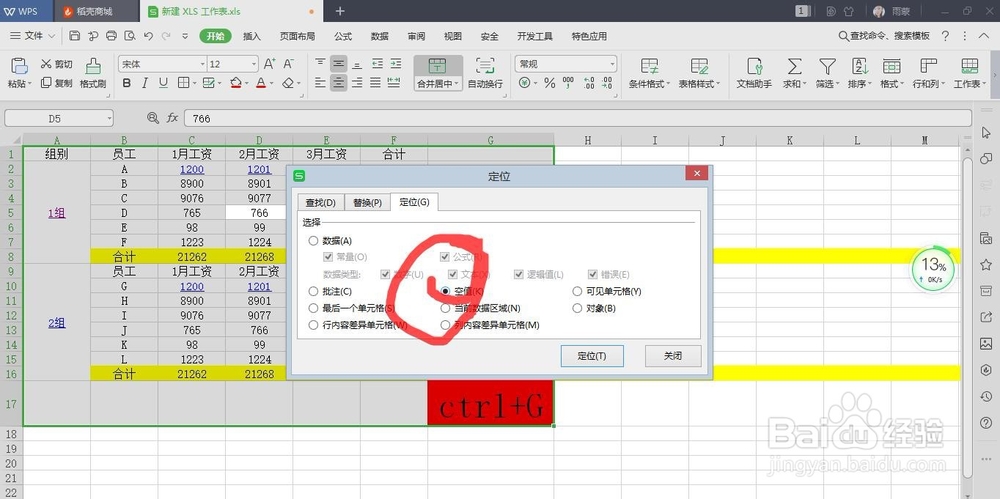This screenshot has height=499, width=1000.
Task: Switch to the 查找(D) dialog tab
Action: coord(321,202)
